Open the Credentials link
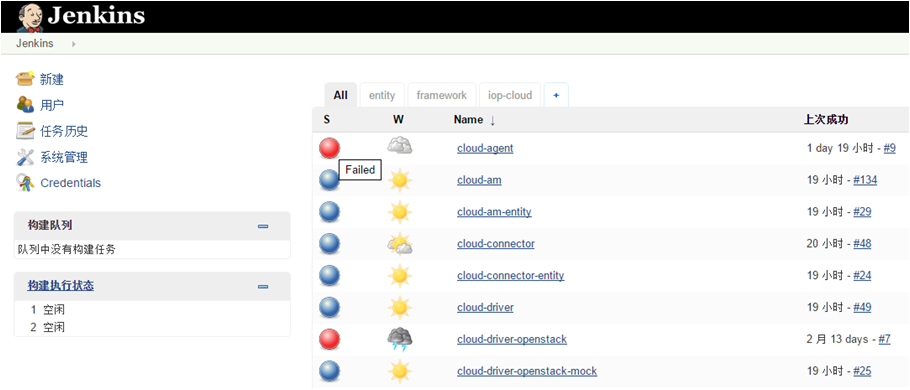The width and height of the screenshot is (910, 390). [x=70, y=183]
